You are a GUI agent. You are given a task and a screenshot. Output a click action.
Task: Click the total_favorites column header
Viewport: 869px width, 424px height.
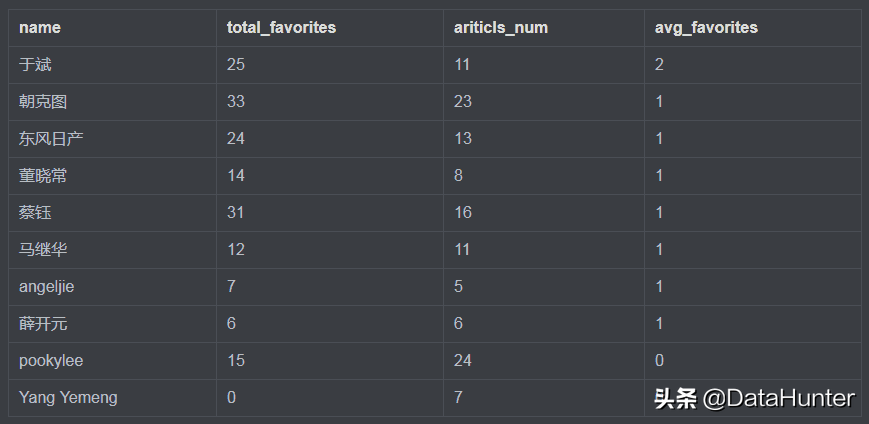[281, 28]
